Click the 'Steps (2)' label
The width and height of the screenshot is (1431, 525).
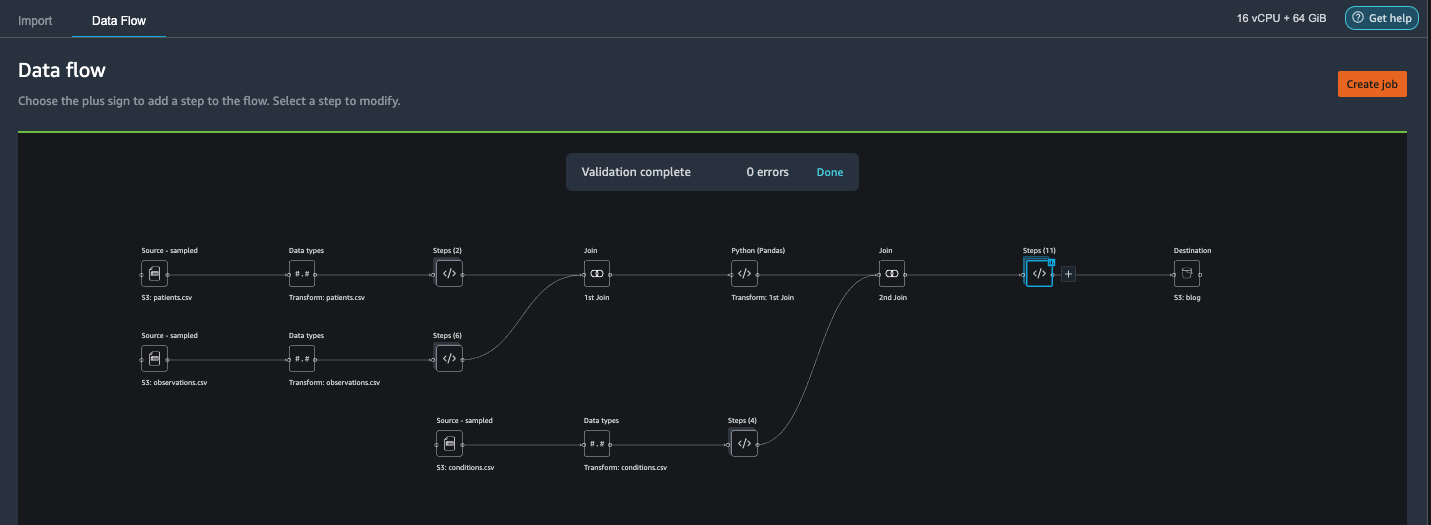(x=447, y=250)
